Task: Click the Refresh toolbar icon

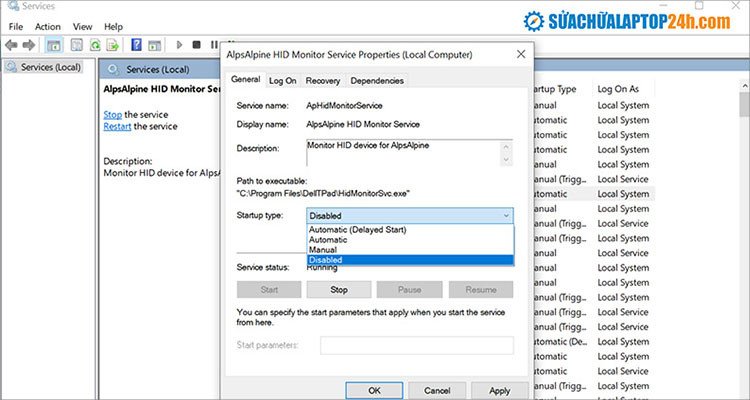Action: pyautogui.click(x=95, y=45)
